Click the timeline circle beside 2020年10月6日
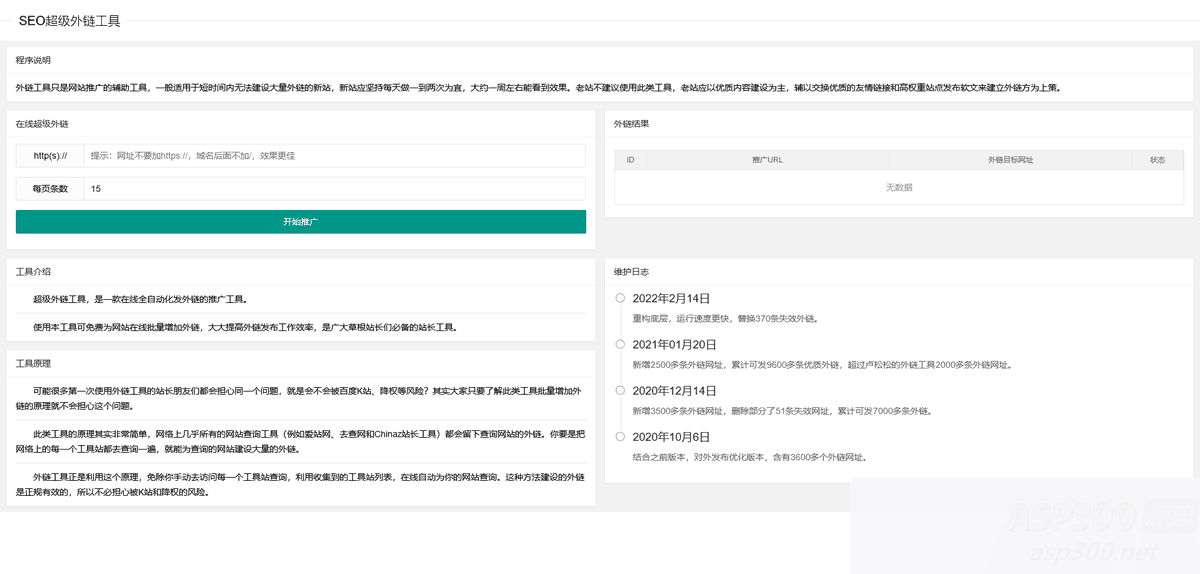 (x=620, y=437)
